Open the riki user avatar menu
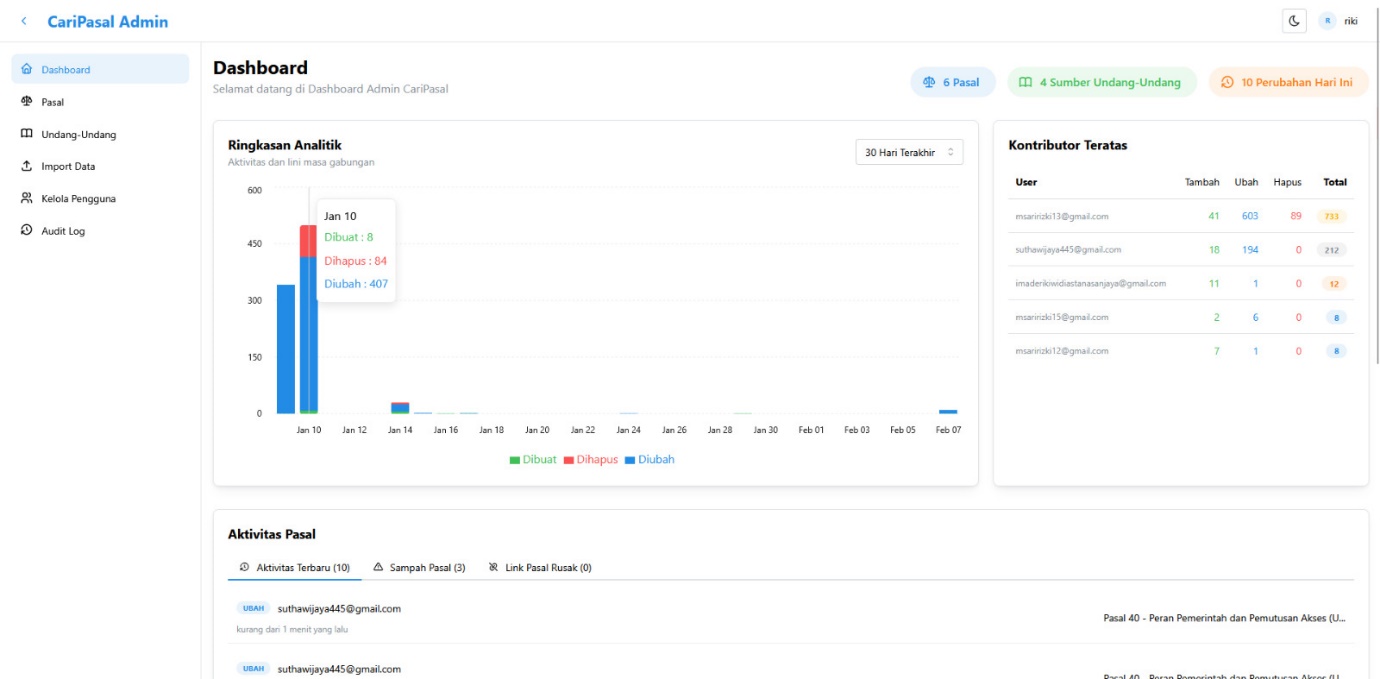1380x679 pixels. 1328,21
